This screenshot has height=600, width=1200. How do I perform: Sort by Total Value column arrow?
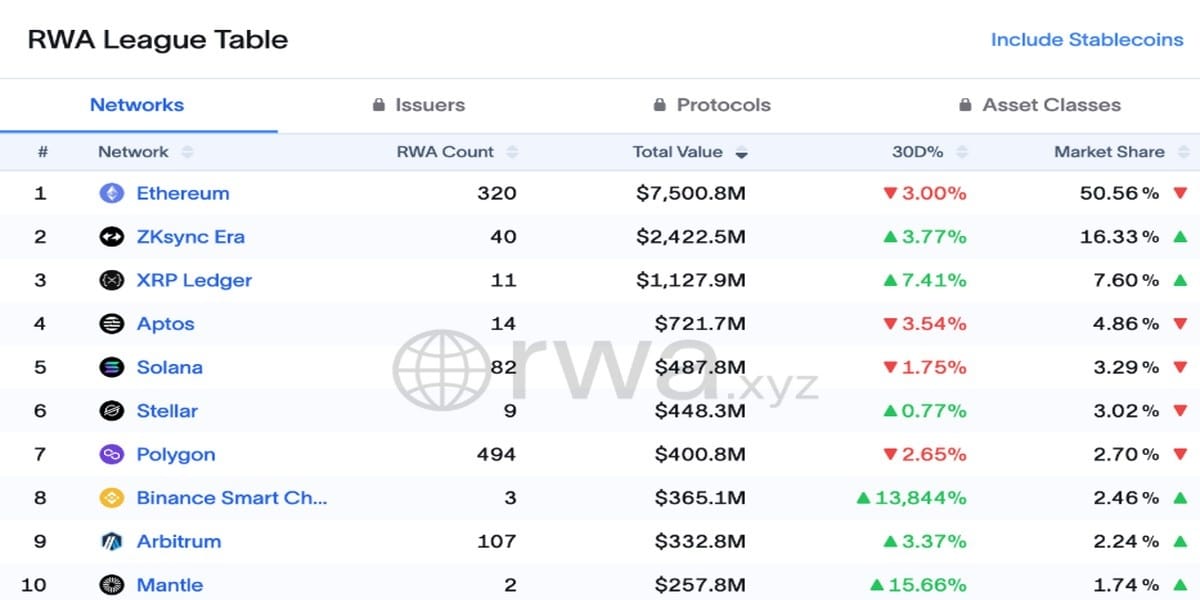click(x=741, y=153)
